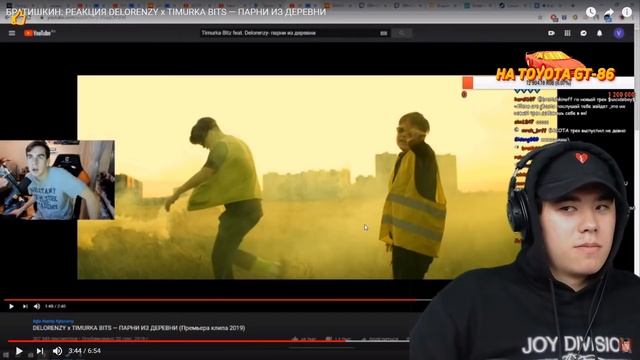640x360 pixels.
Task: Open the YouTube hamburger guide menu
Action: pyautogui.click(x=12, y=33)
